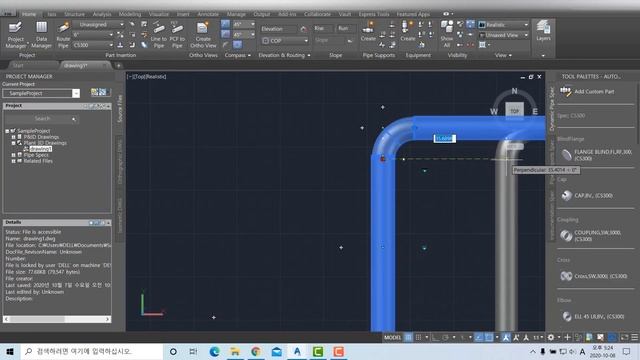
Task: Open the Layers panel icon
Action: click(543, 31)
